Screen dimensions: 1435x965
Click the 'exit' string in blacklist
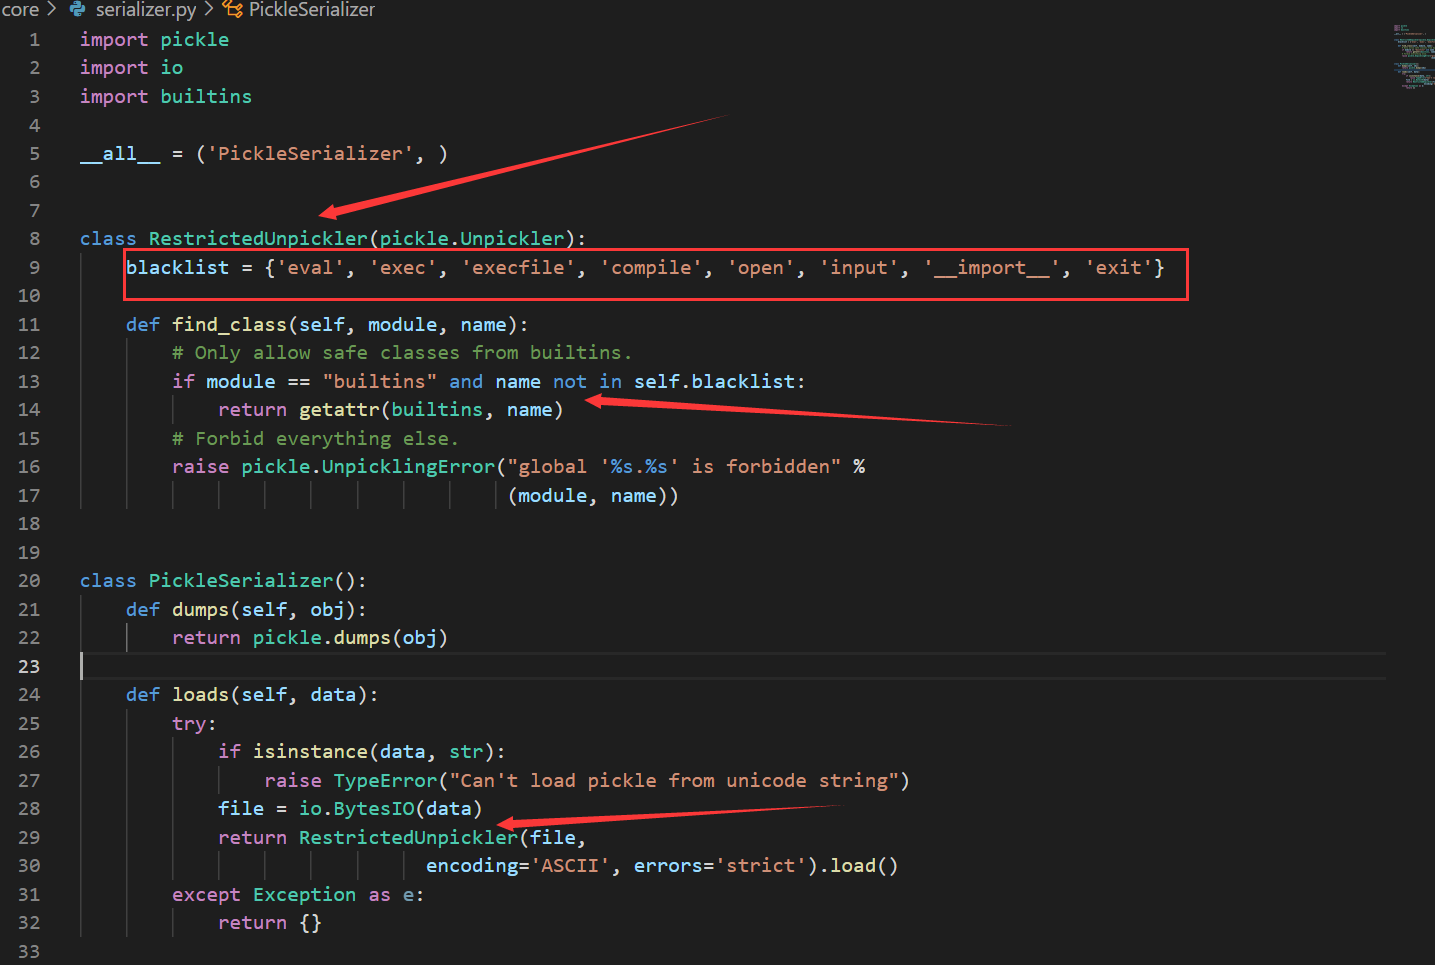[1118, 268]
